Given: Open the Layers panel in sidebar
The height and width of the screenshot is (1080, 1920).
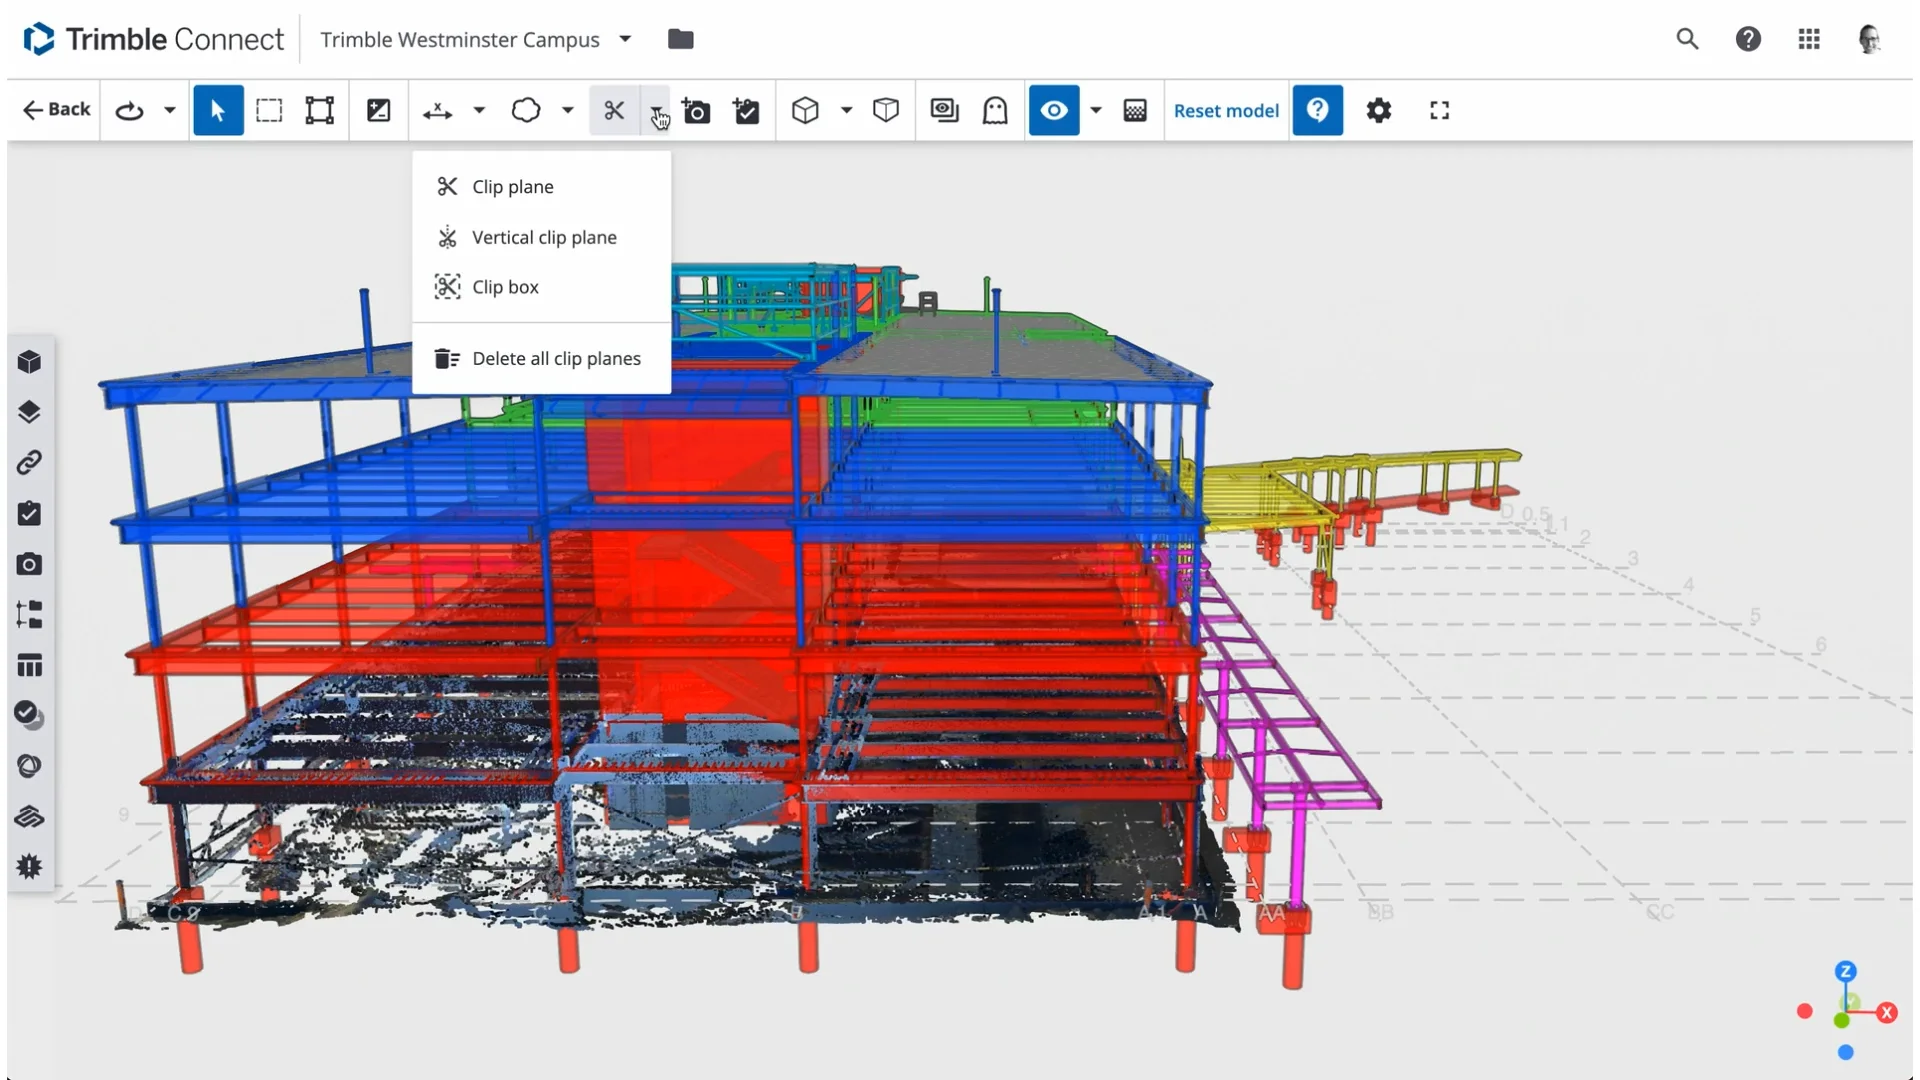Looking at the screenshot, I should [x=29, y=412].
